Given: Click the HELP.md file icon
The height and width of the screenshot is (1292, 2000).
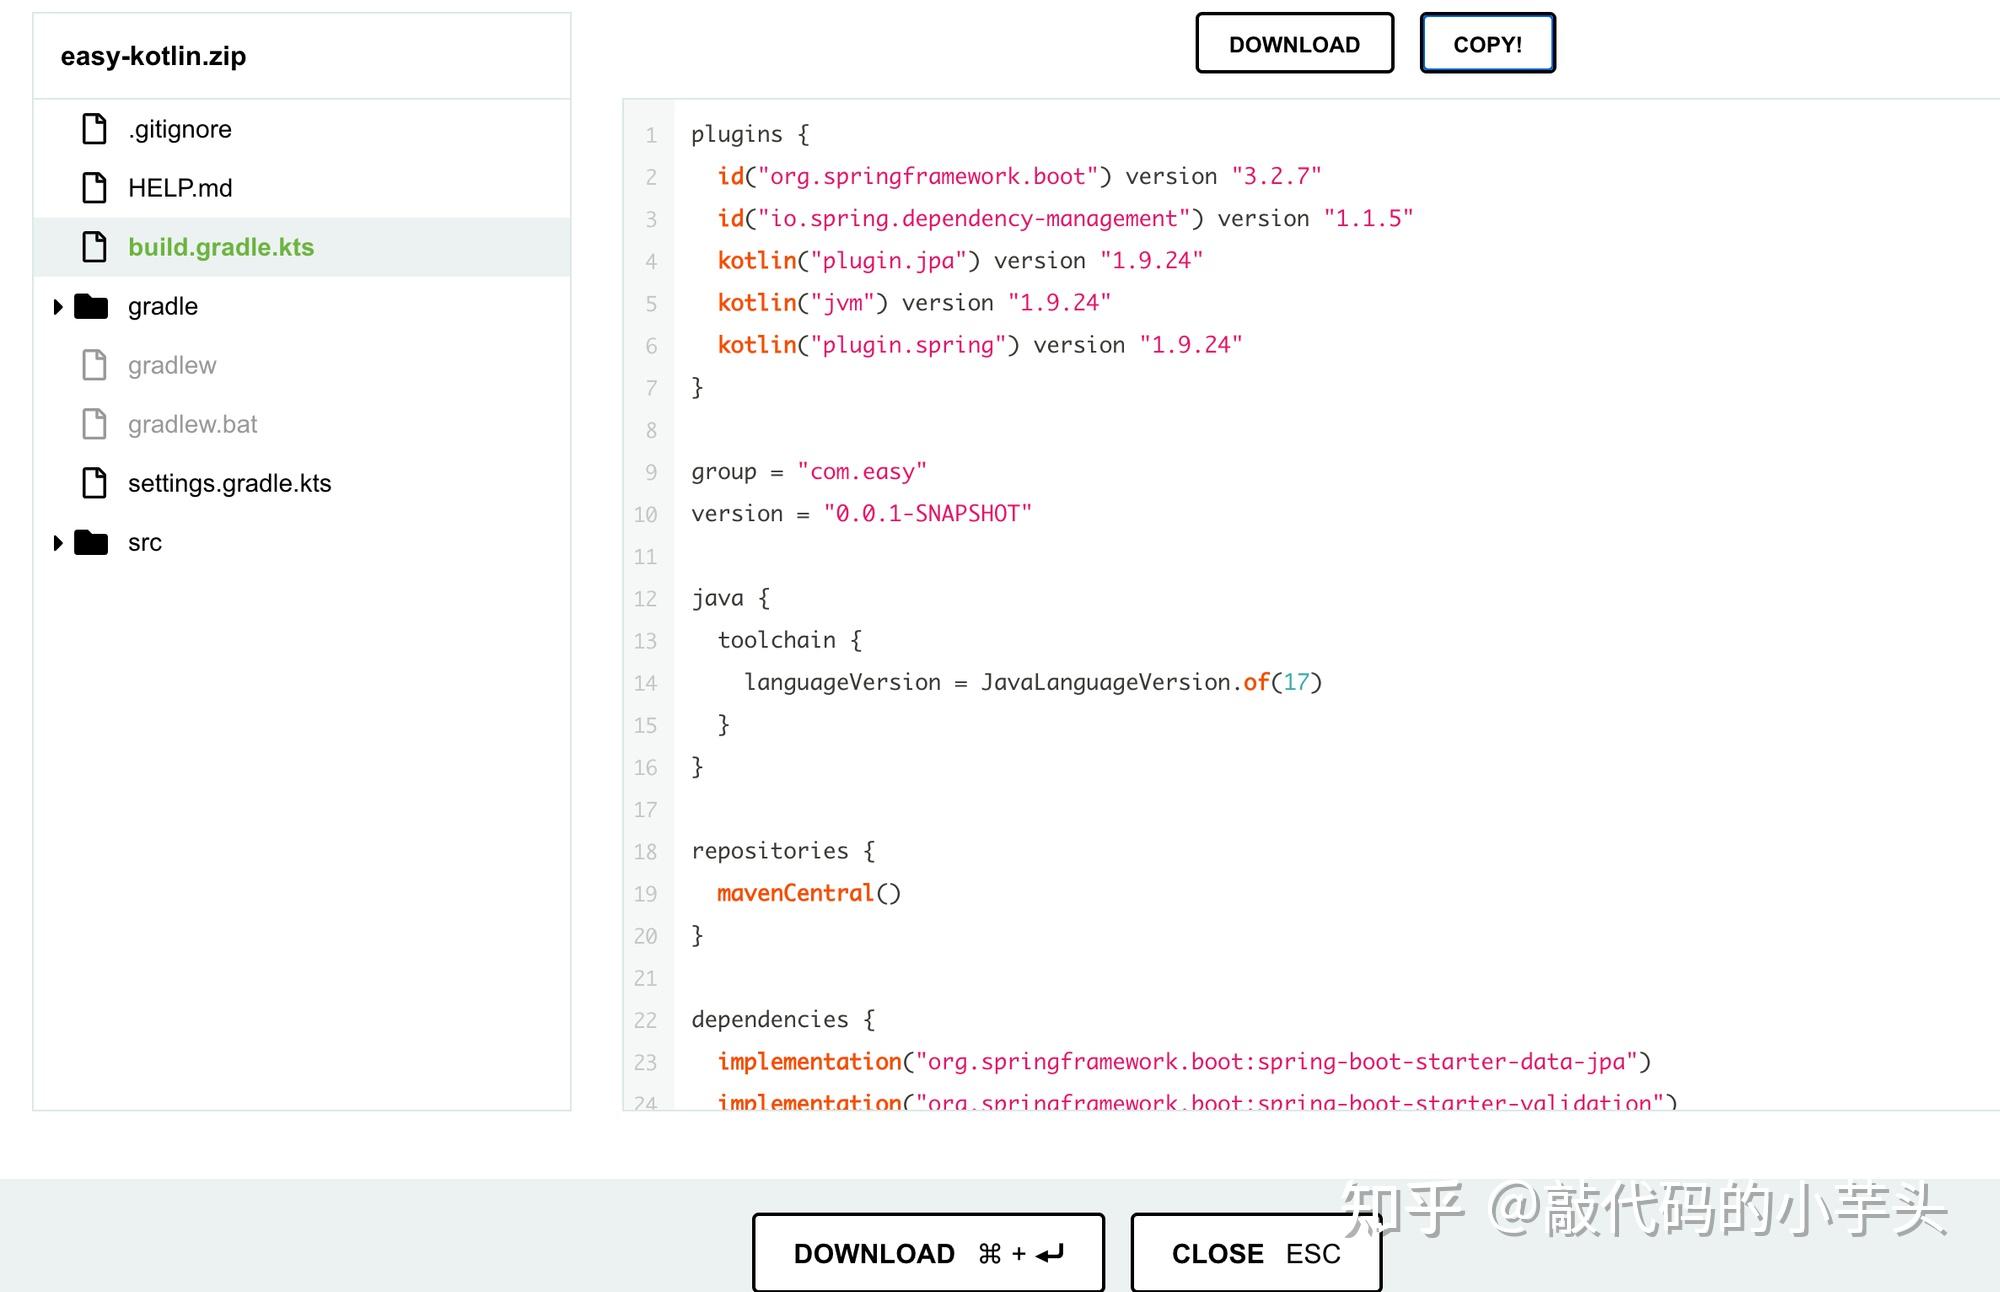Looking at the screenshot, I should pos(94,188).
